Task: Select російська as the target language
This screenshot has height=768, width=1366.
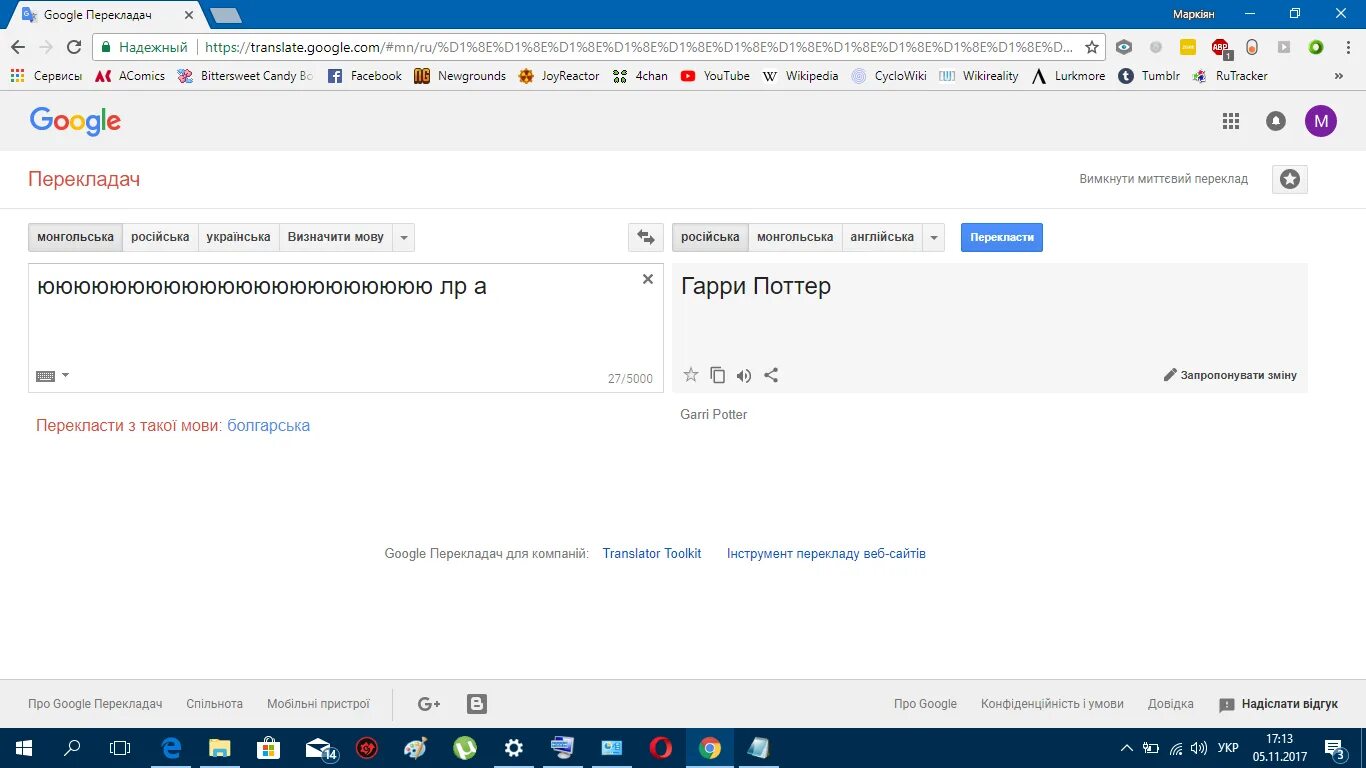Action: click(x=710, y=237)
